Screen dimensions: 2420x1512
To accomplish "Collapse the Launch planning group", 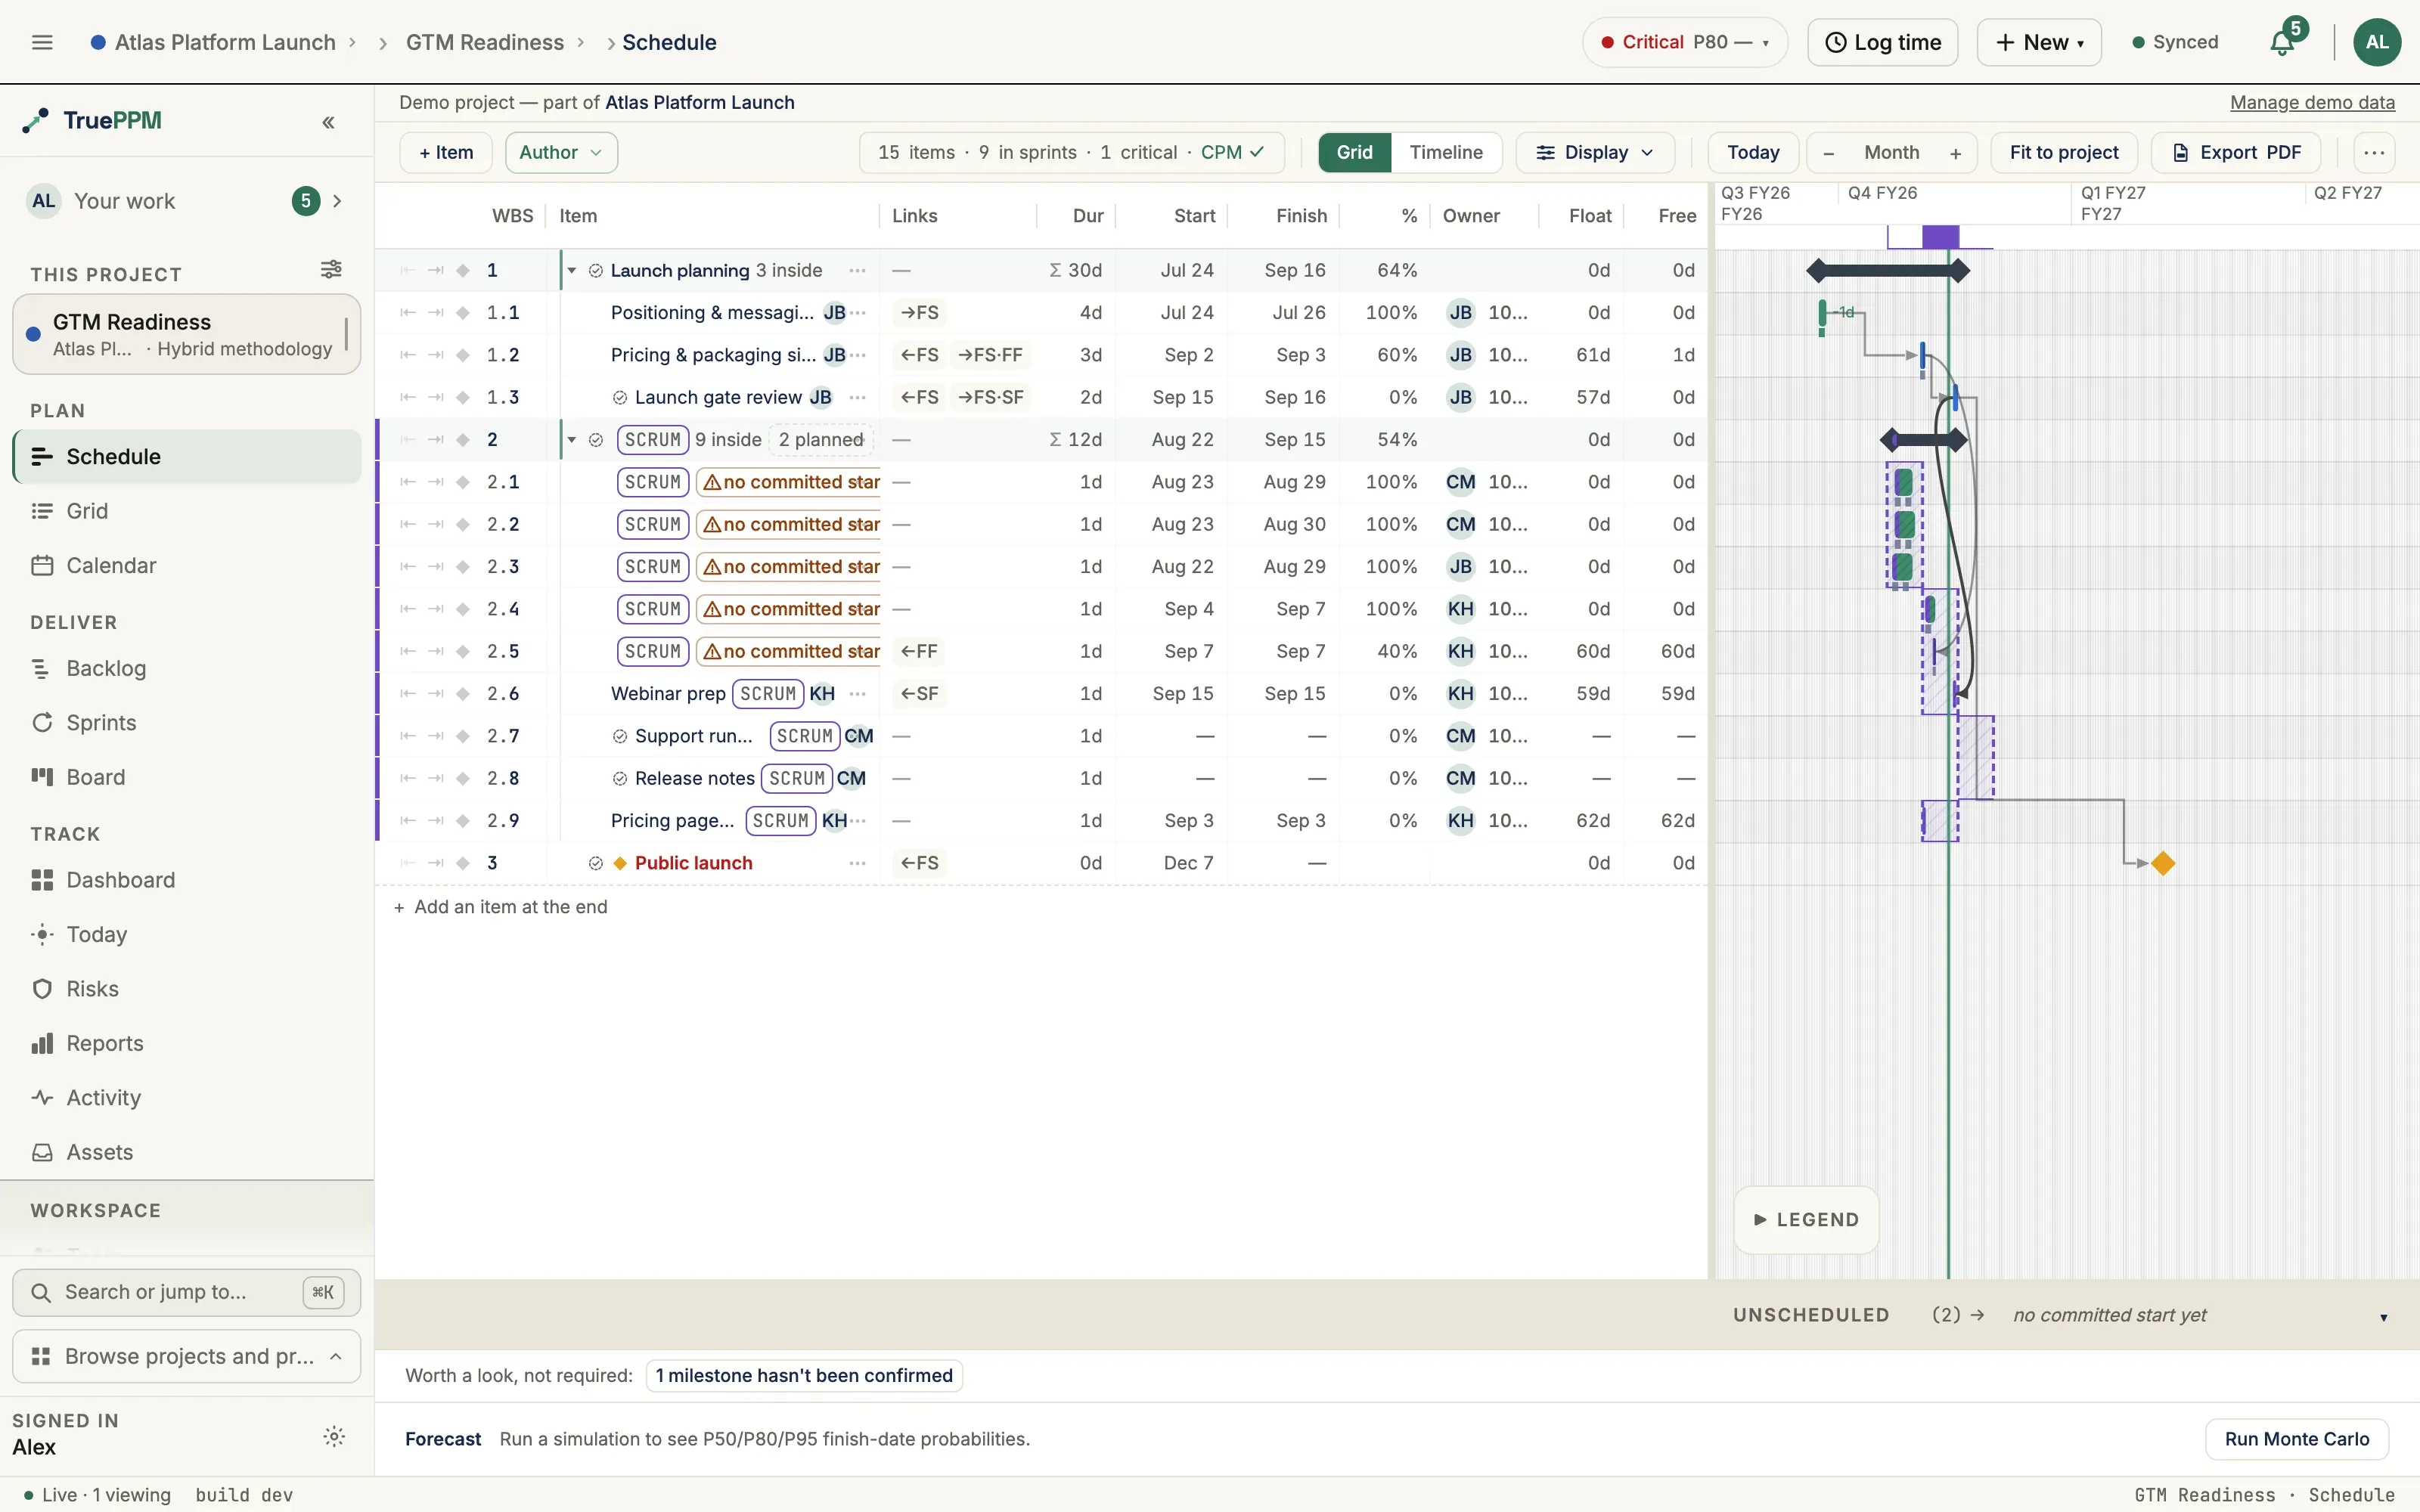I will point(571,271).
